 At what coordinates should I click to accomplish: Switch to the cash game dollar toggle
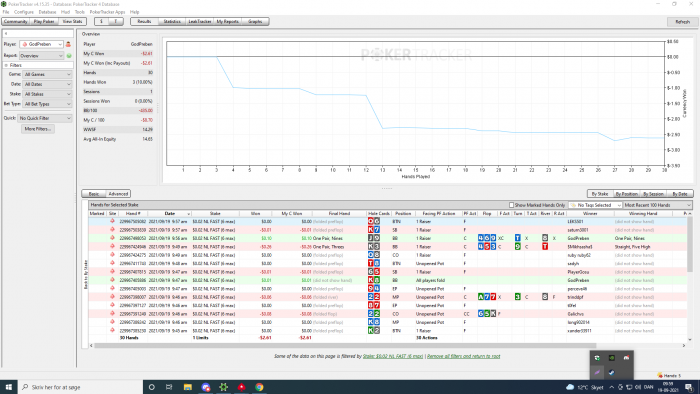(x=101, y=21)
